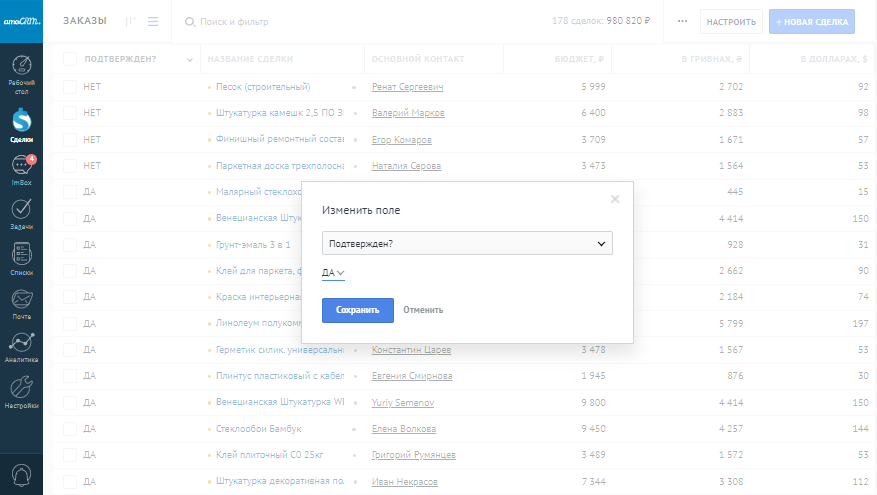Expand the Подтвержден? field dropdown in dialog

[x=467, y=243]
